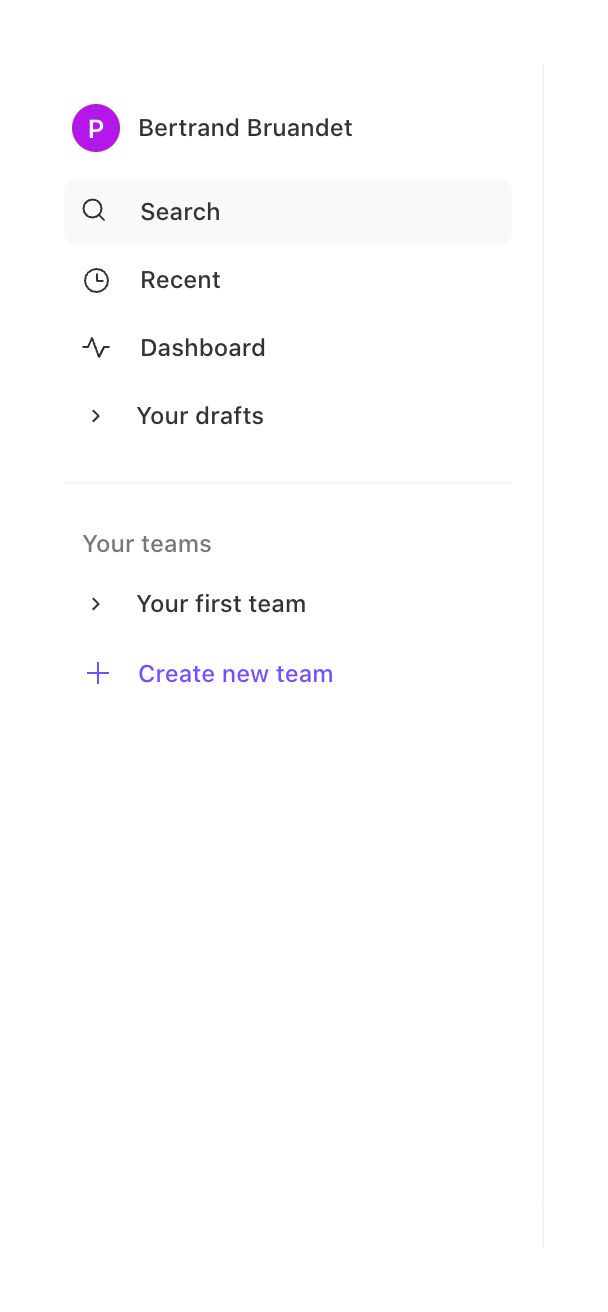The height and width of the screenshot is (1312, 608).
Task: Select the clock icon beside Recent
Action: [x=96, y=280]
